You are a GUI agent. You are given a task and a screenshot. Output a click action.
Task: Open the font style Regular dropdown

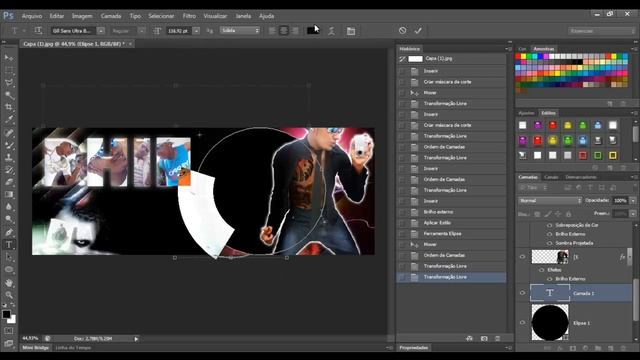[x=141, y=31]
